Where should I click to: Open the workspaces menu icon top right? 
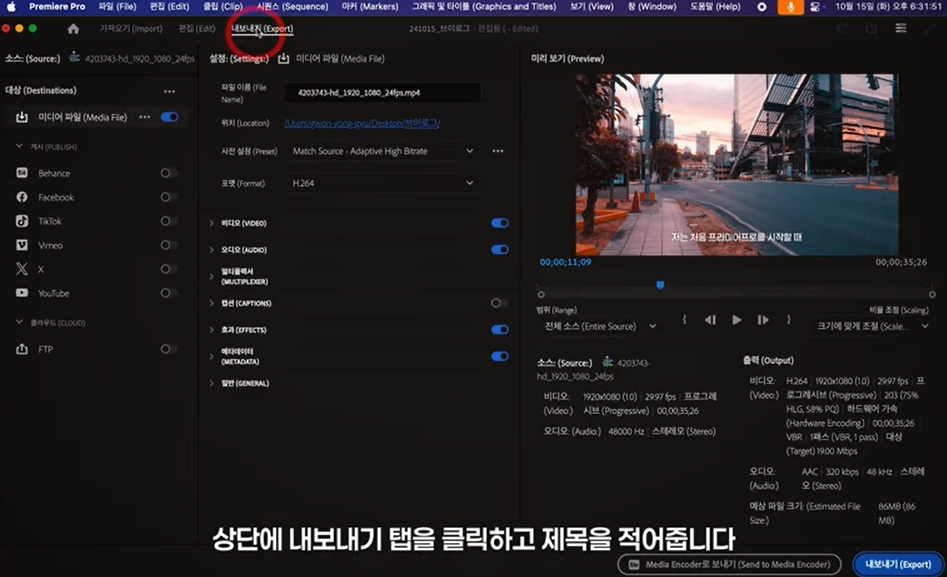[x=900, y=28]
